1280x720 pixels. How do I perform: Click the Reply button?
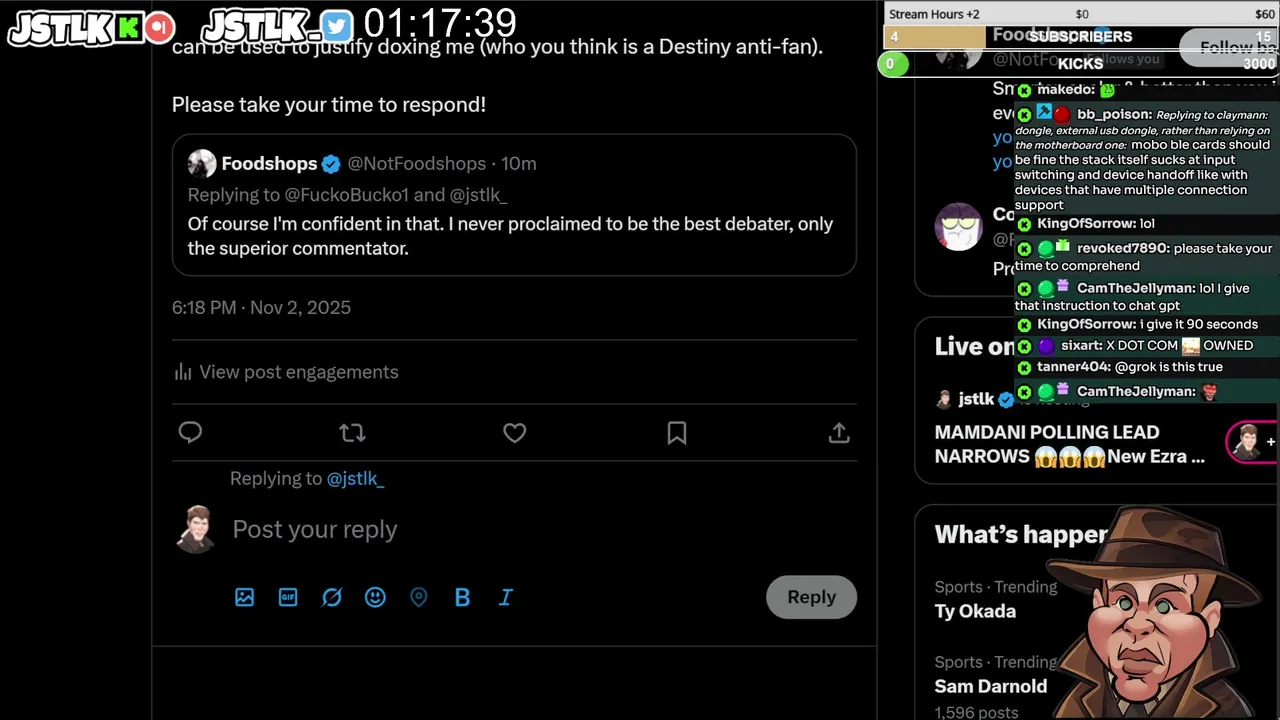811,597
